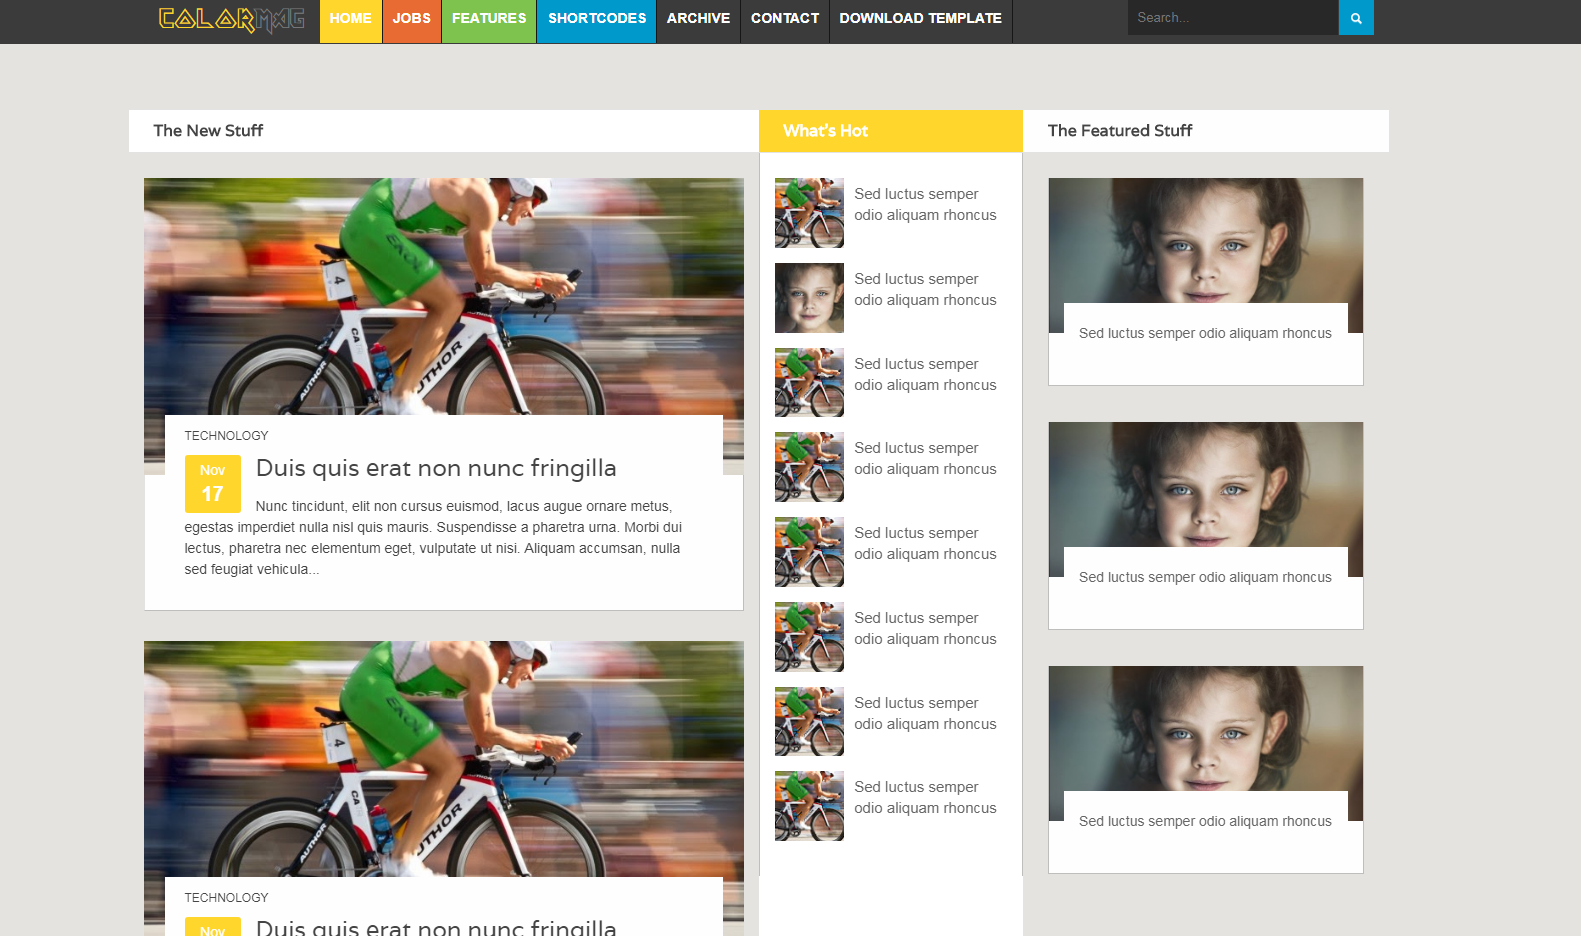The image size is (1581, 936).
Task: Click the ColorMag logo
Action: coord(231,19)
